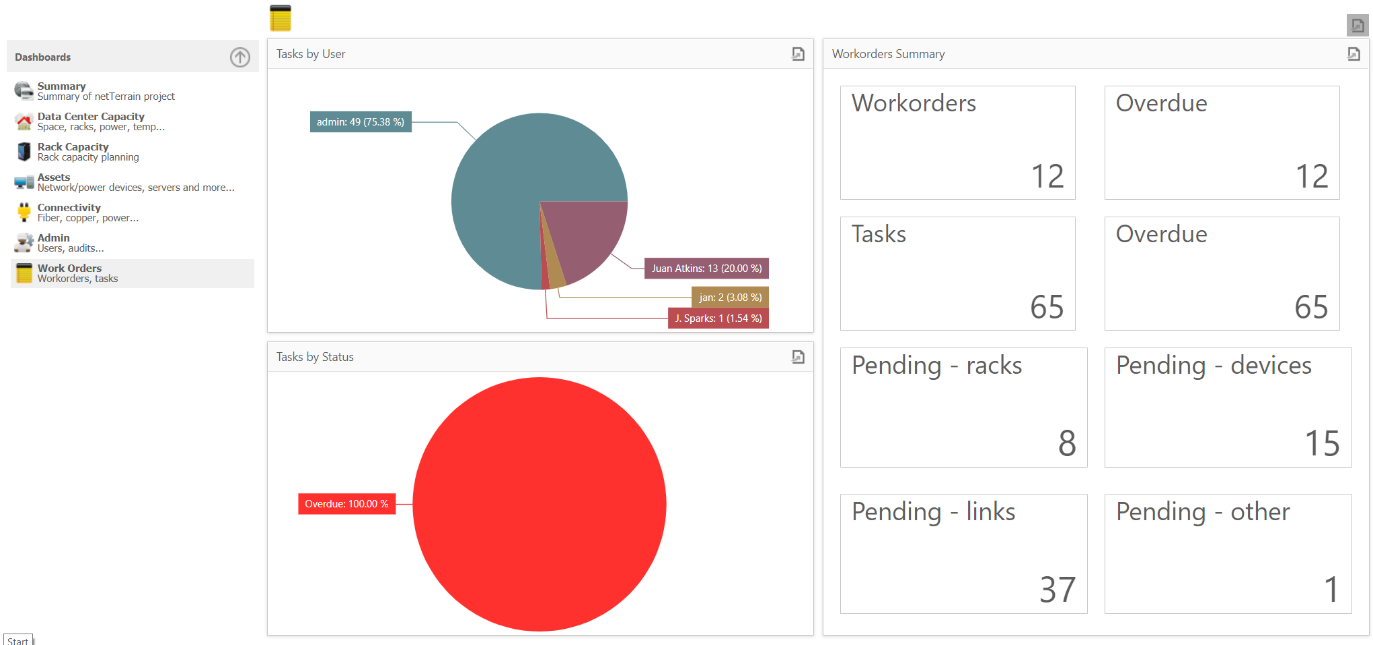Click the Admin users icon
The image size is (1373, 645).
(24, 243)
